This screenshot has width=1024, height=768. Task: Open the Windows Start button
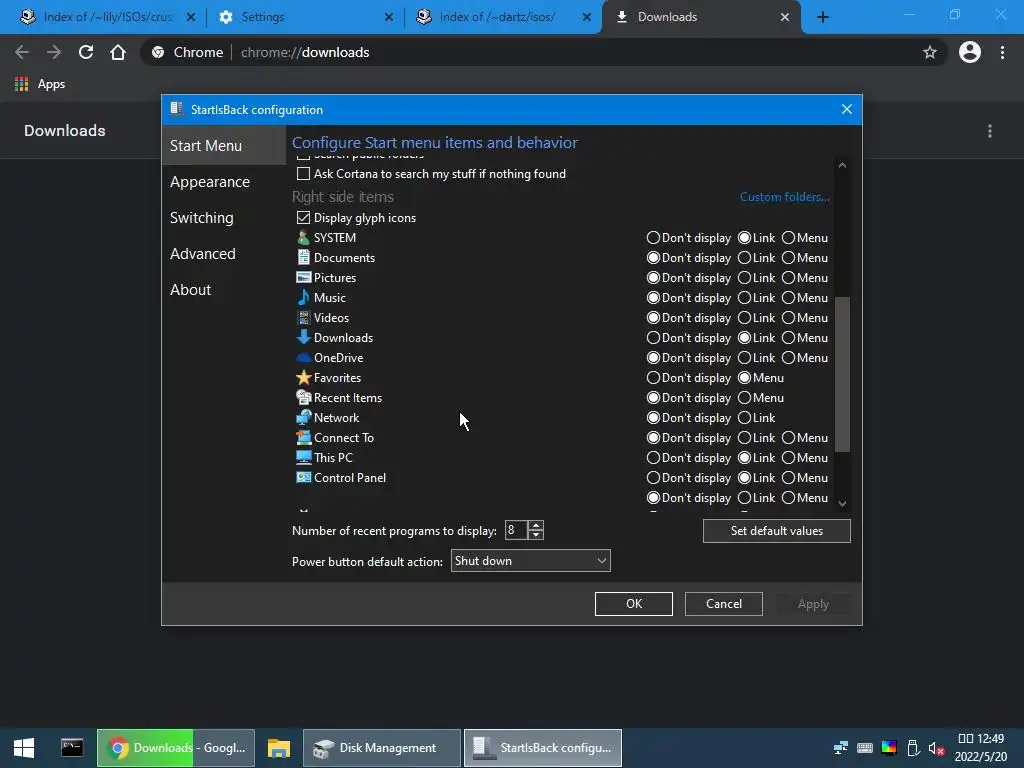click(24, 748)
